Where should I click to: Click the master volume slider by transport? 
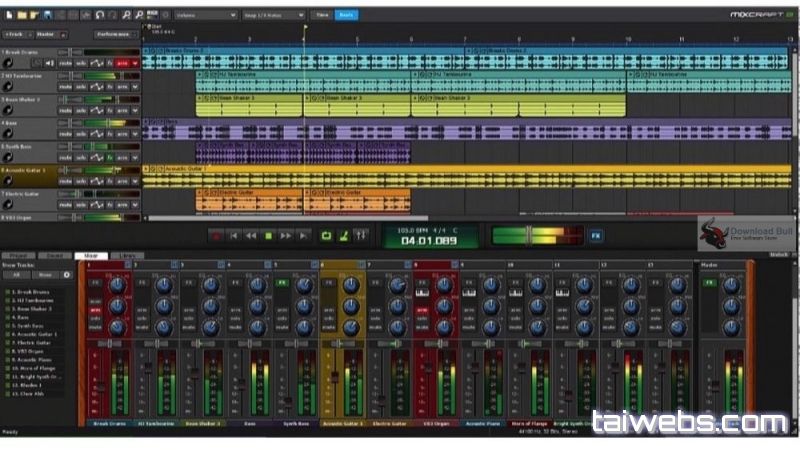[530, 235]
